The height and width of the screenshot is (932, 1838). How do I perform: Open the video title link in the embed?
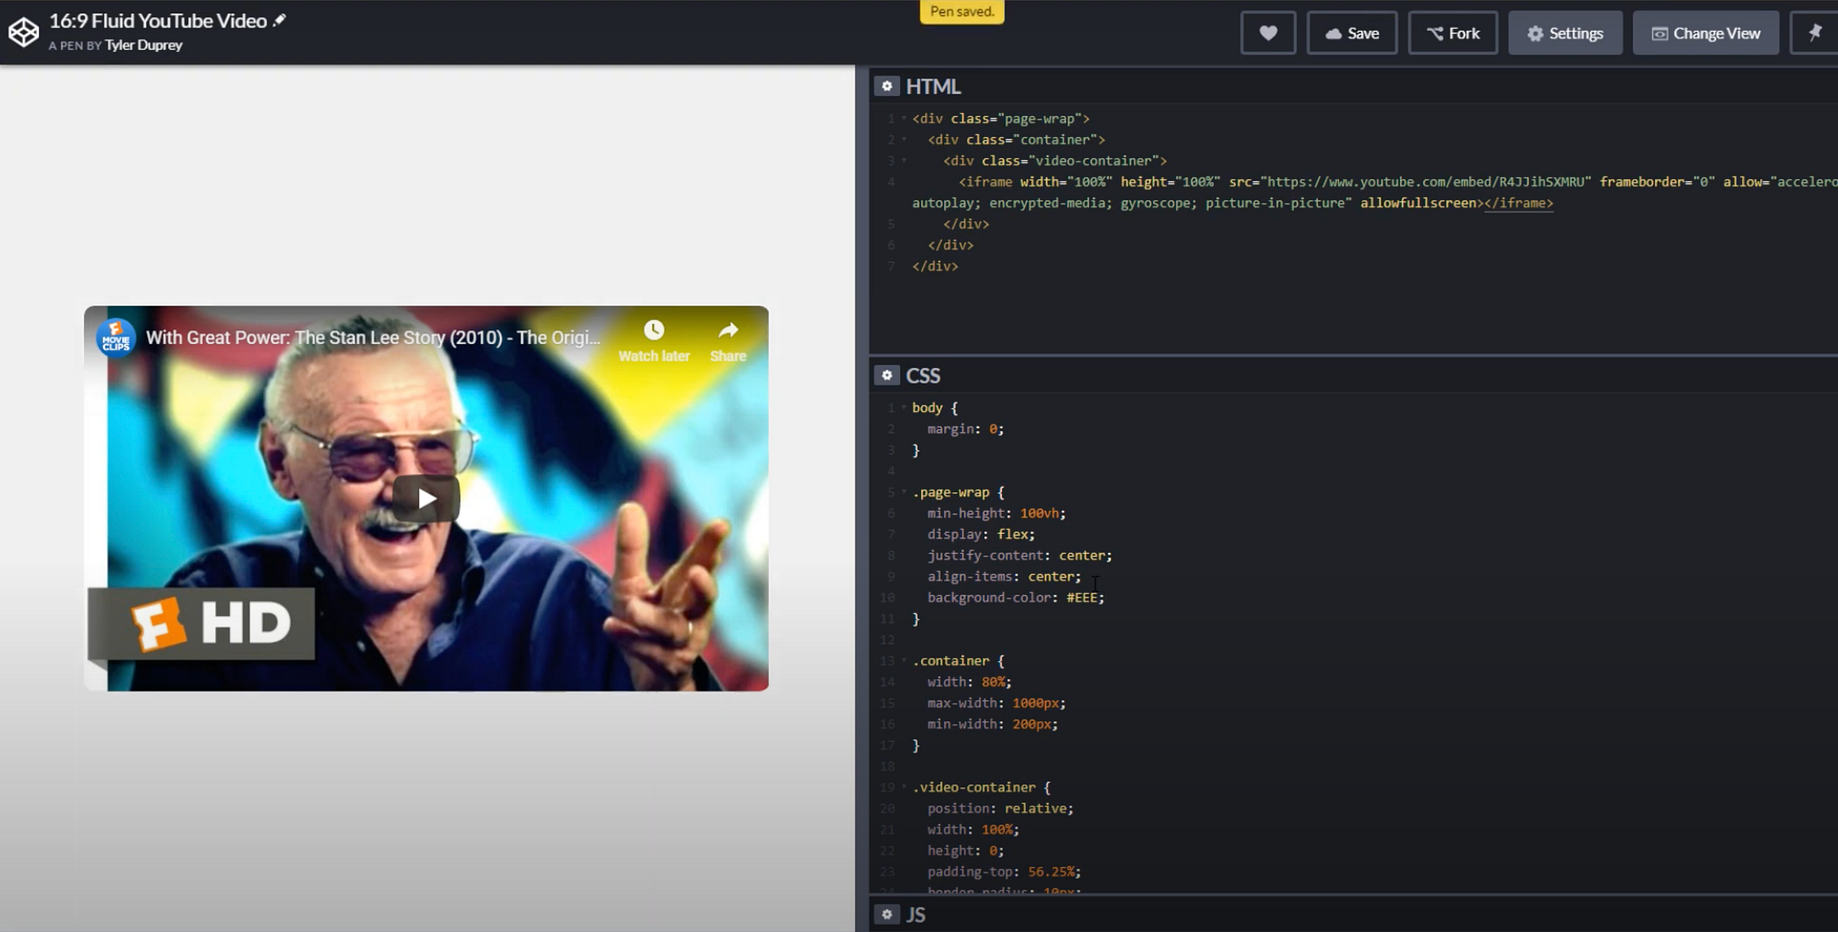click(373, 338)
